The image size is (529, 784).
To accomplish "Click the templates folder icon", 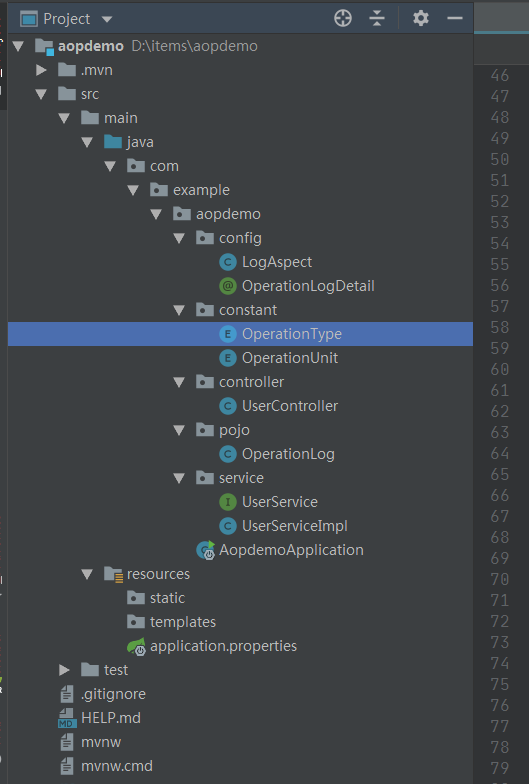I will 136,622.
